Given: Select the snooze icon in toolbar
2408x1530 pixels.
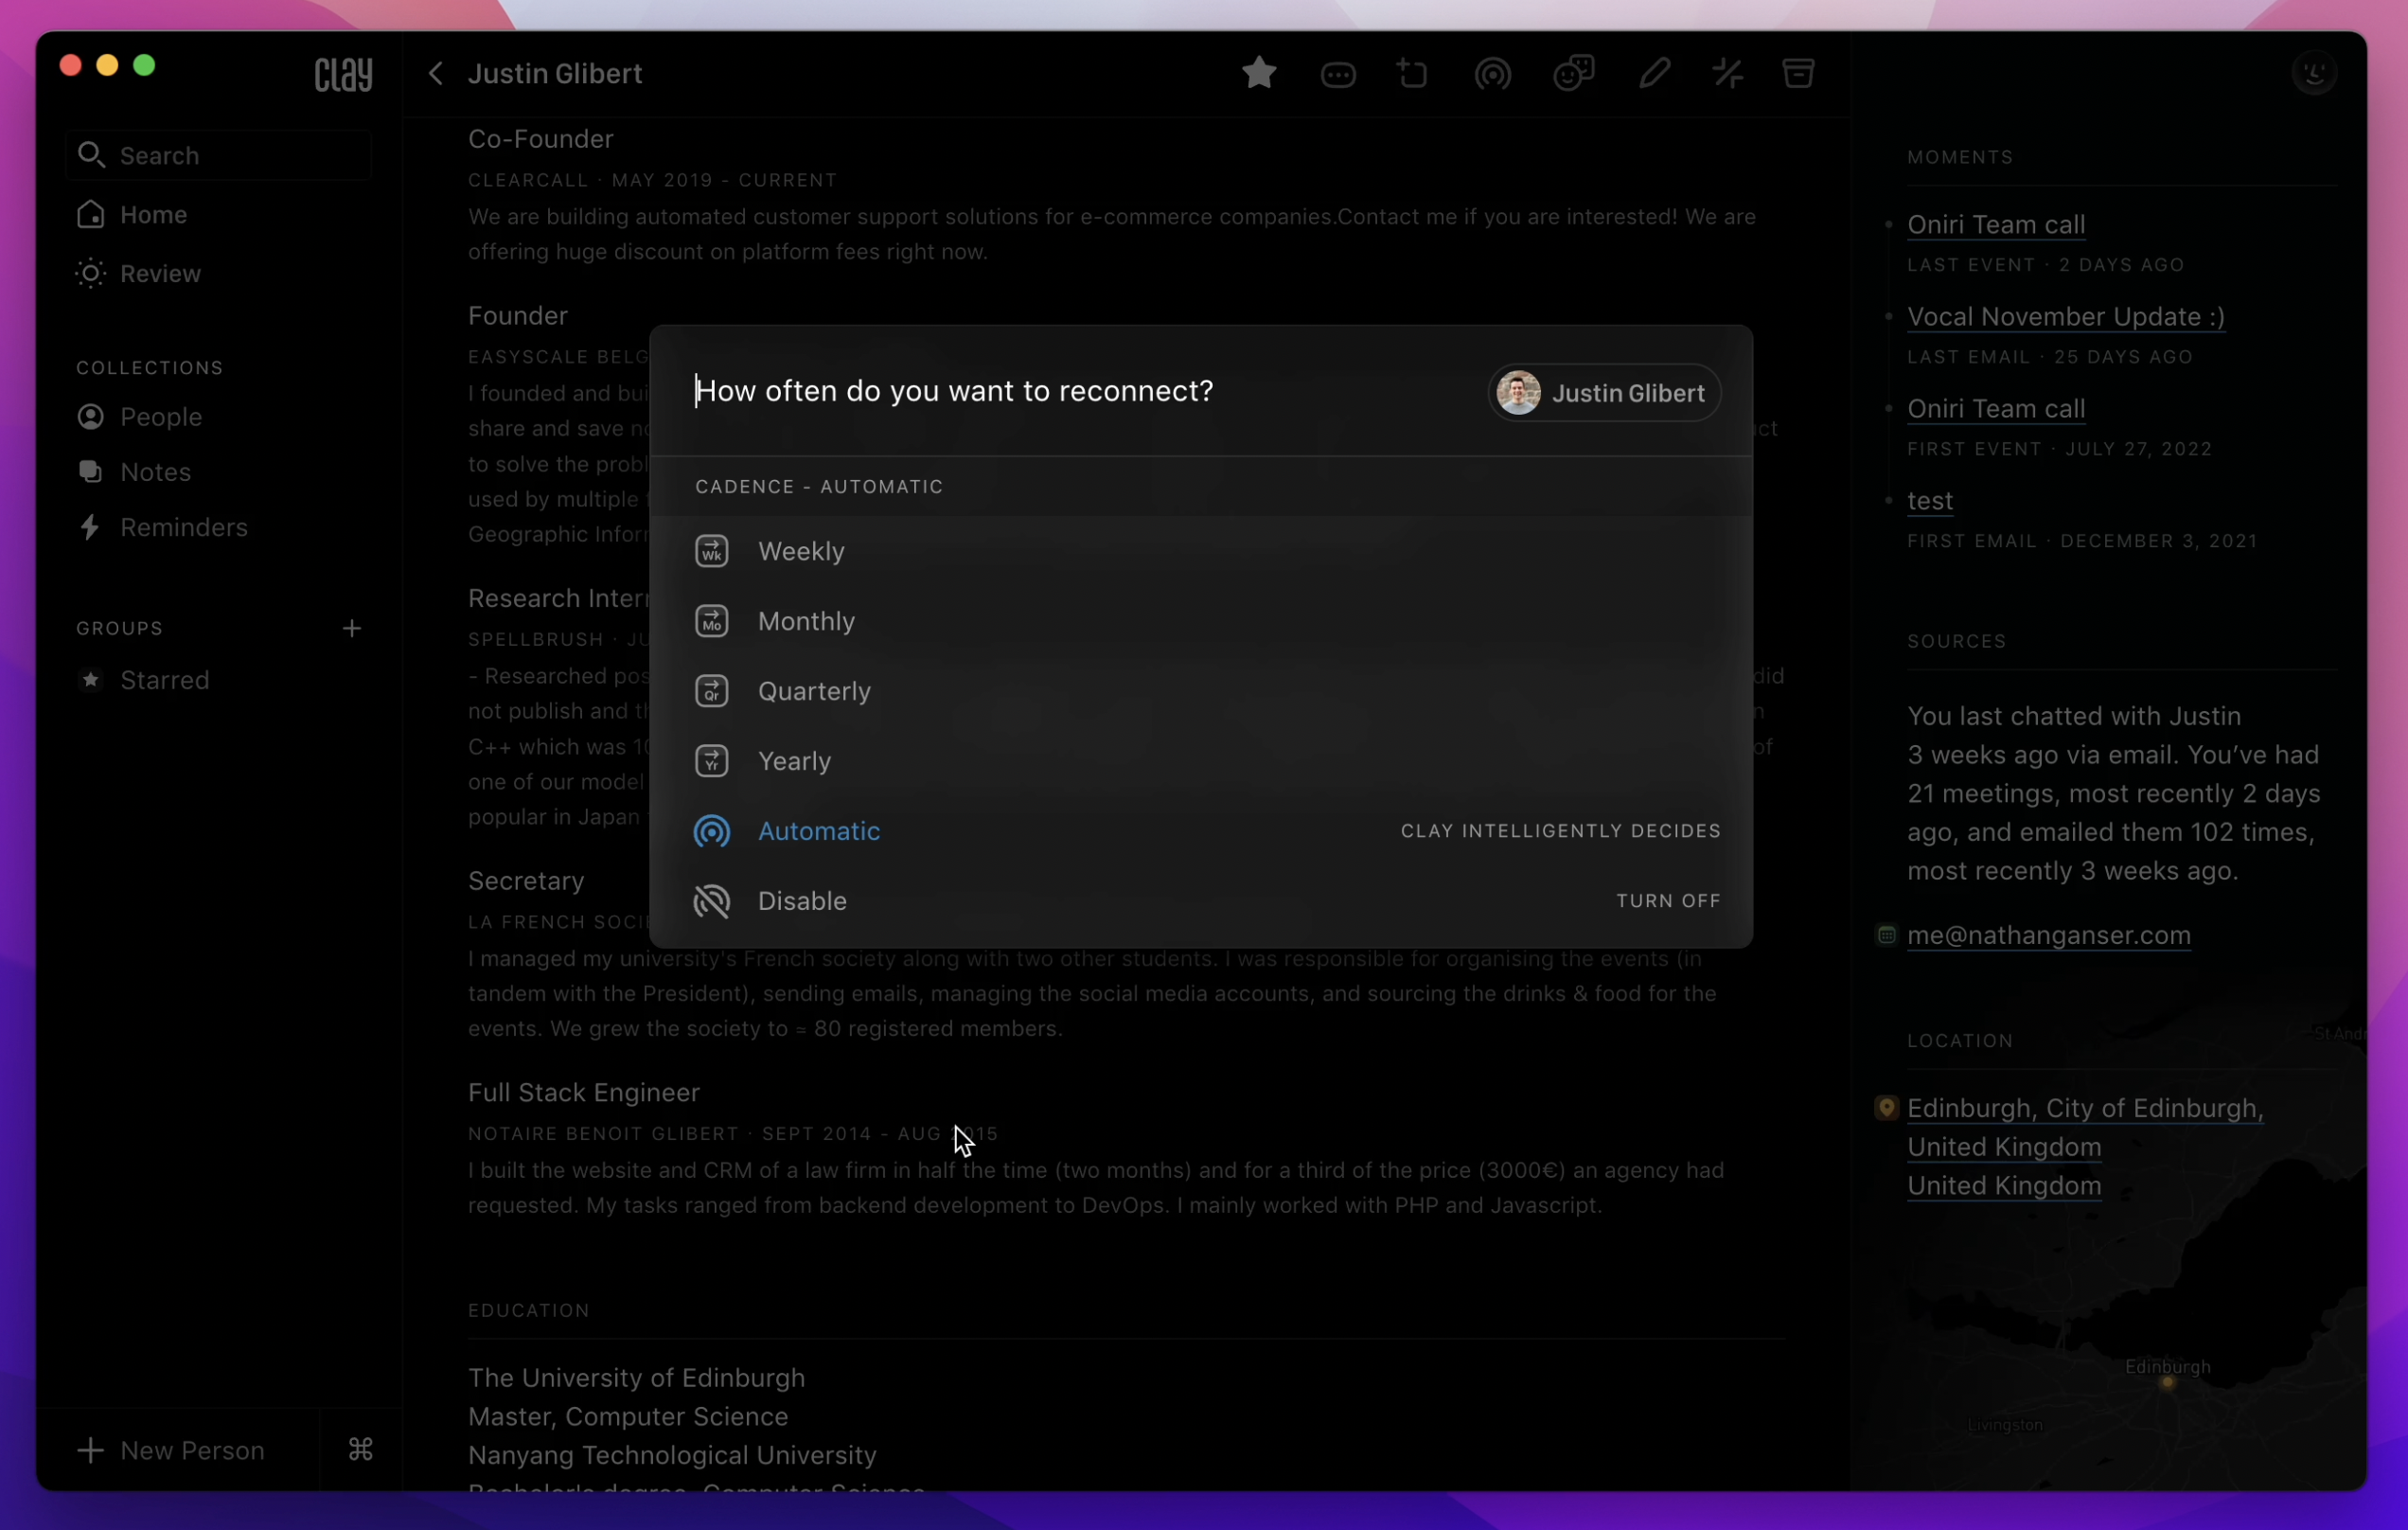Looking at the screenshot, I should coord(1728,74).
